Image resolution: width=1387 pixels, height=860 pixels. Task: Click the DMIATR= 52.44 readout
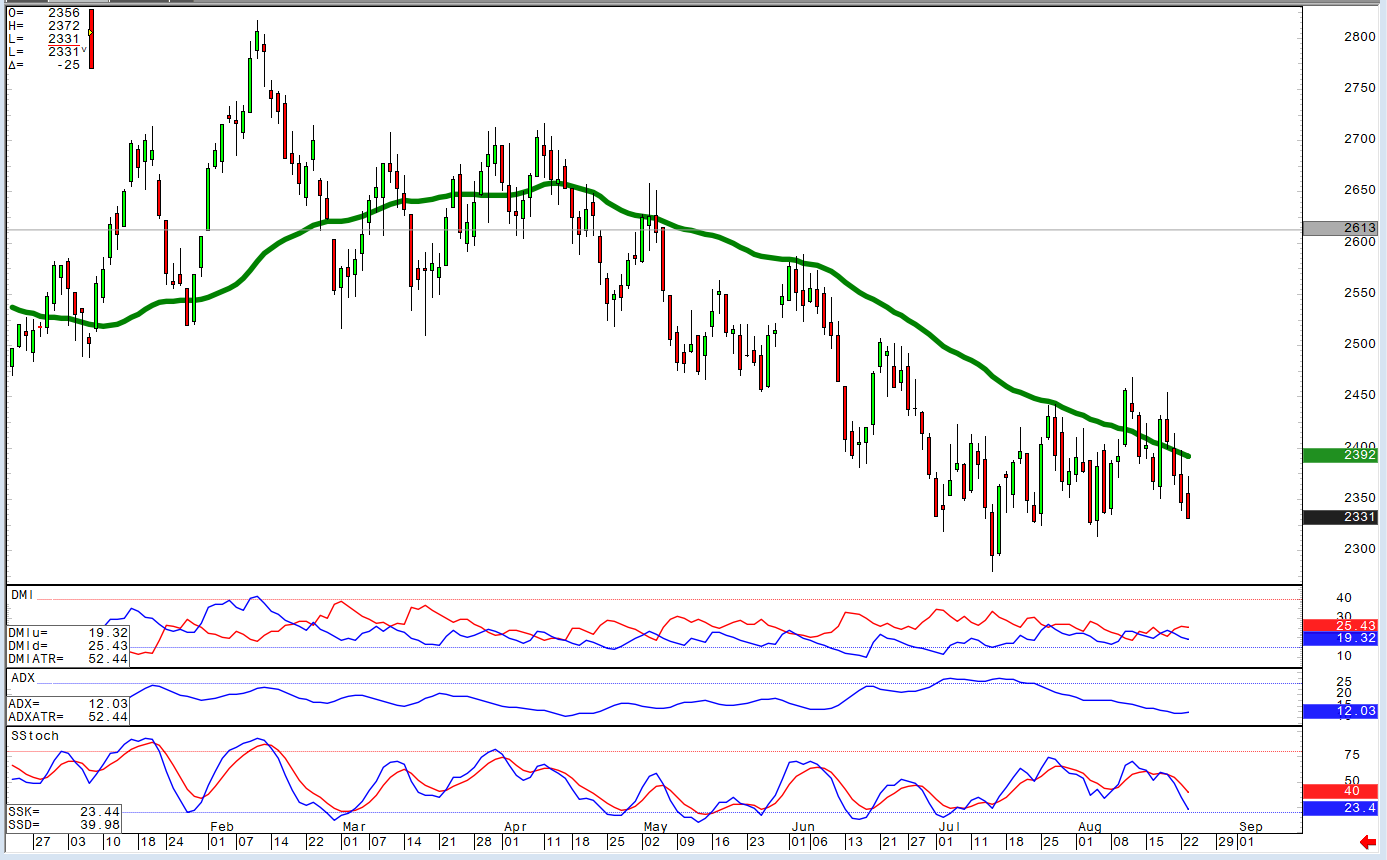click(68, 659)
